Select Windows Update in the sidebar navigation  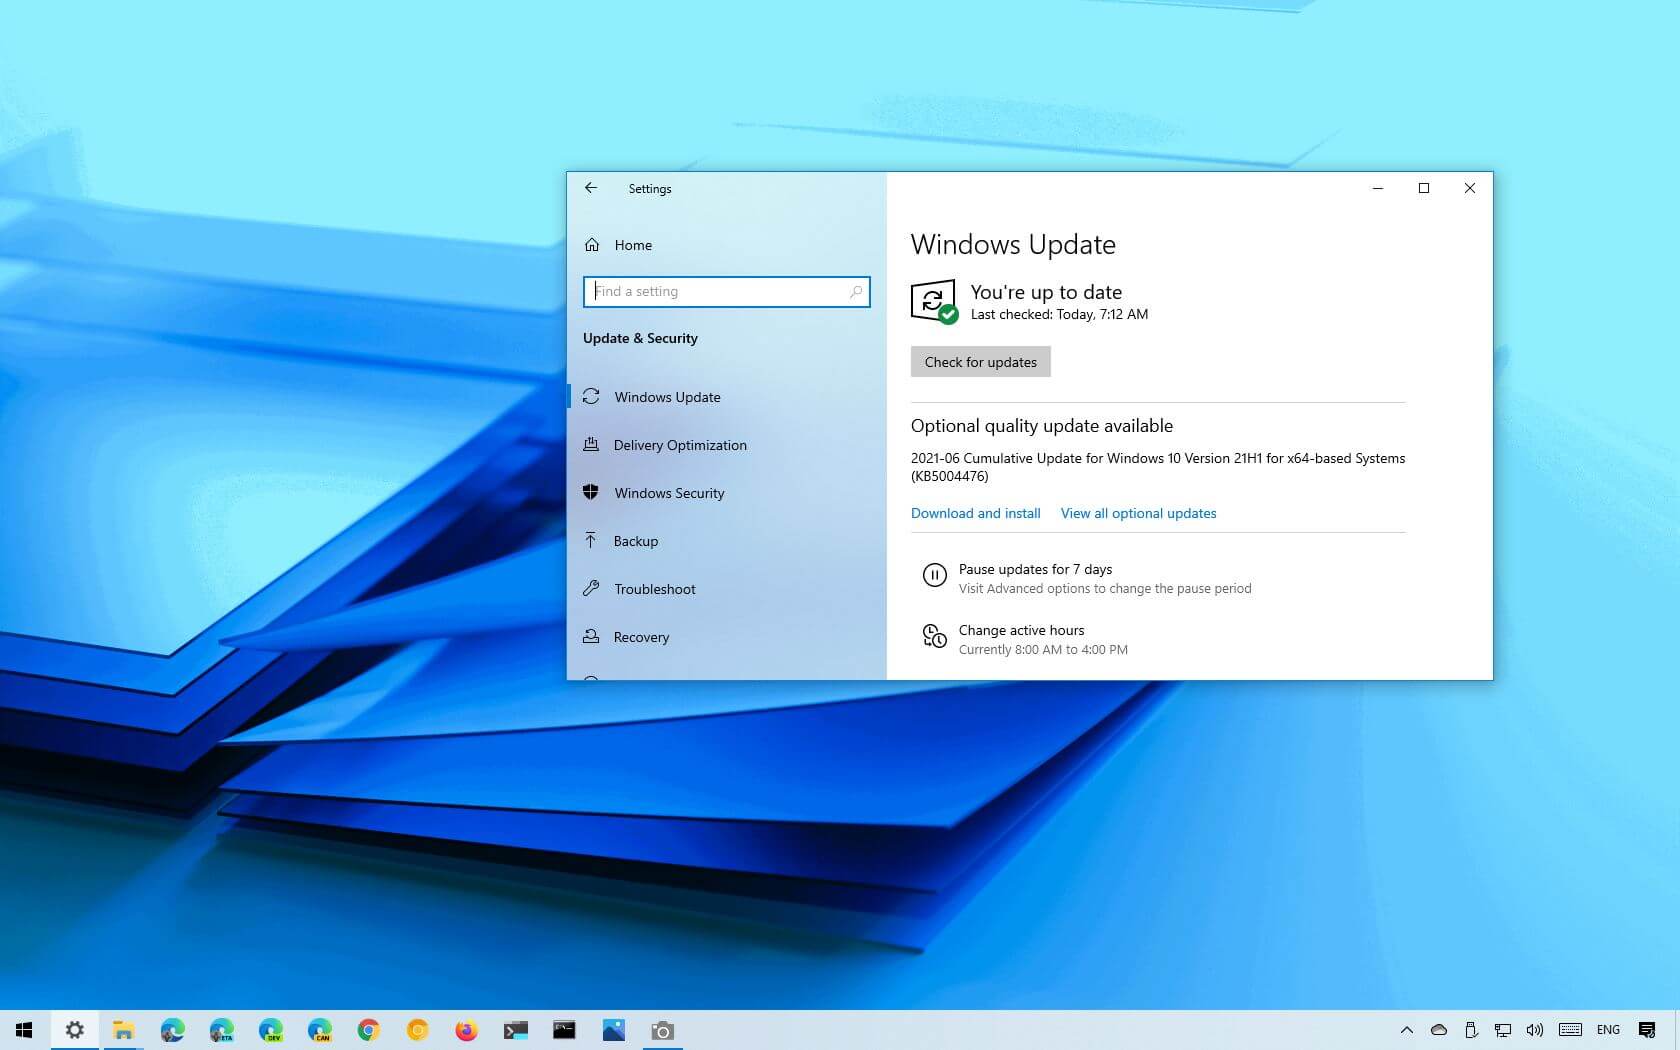point(666,397)
